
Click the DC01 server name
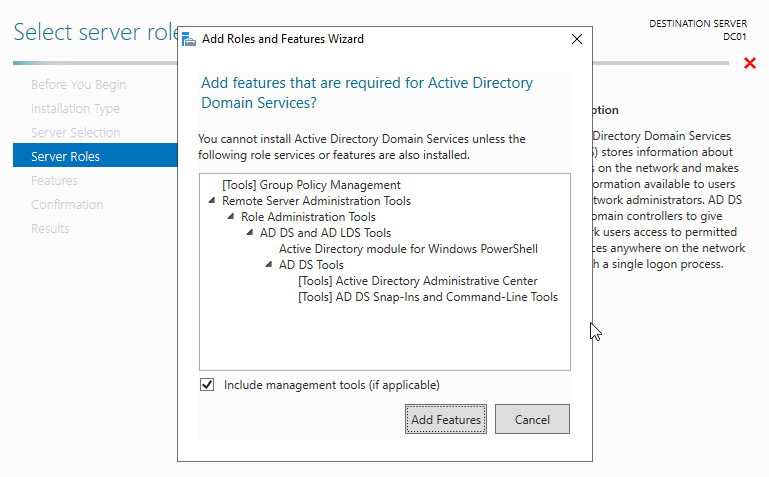coord(735,36)
